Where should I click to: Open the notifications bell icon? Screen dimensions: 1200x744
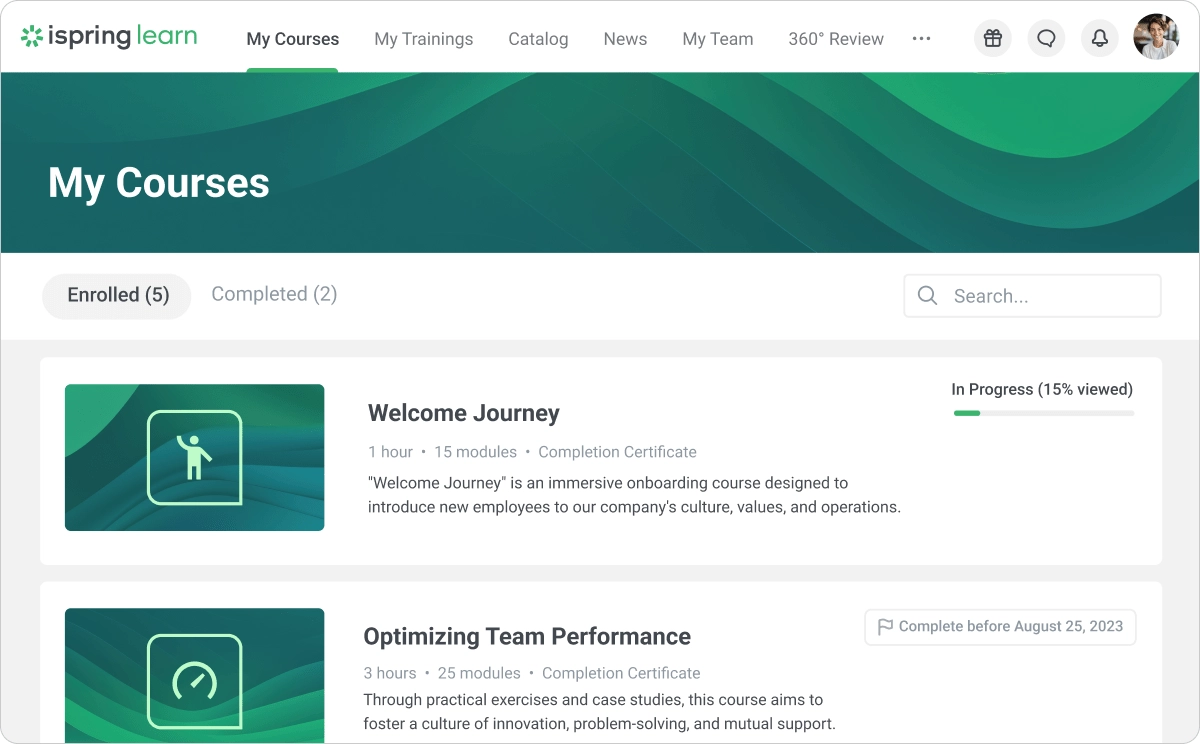[1099, 38]
